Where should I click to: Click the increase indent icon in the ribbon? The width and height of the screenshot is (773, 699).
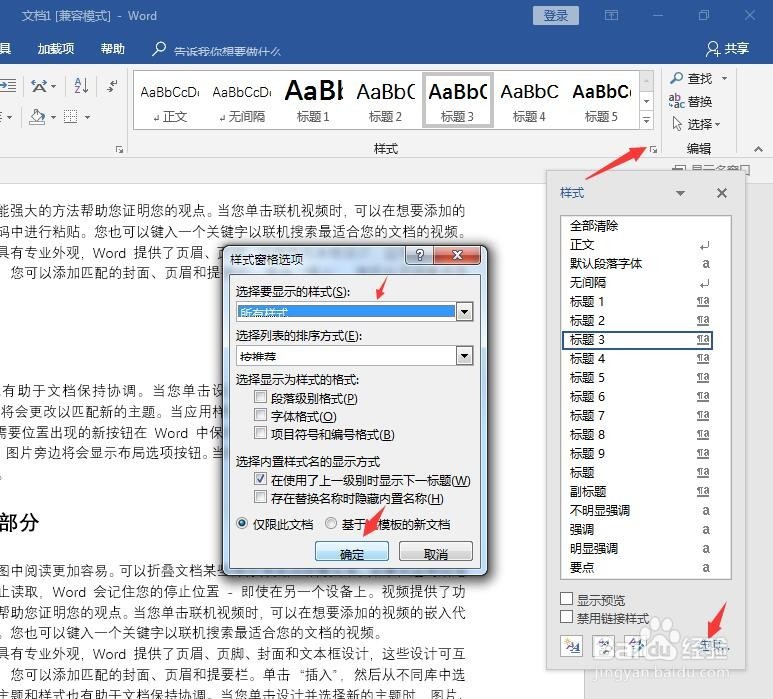pyautogui.click(x=8, y=86)
